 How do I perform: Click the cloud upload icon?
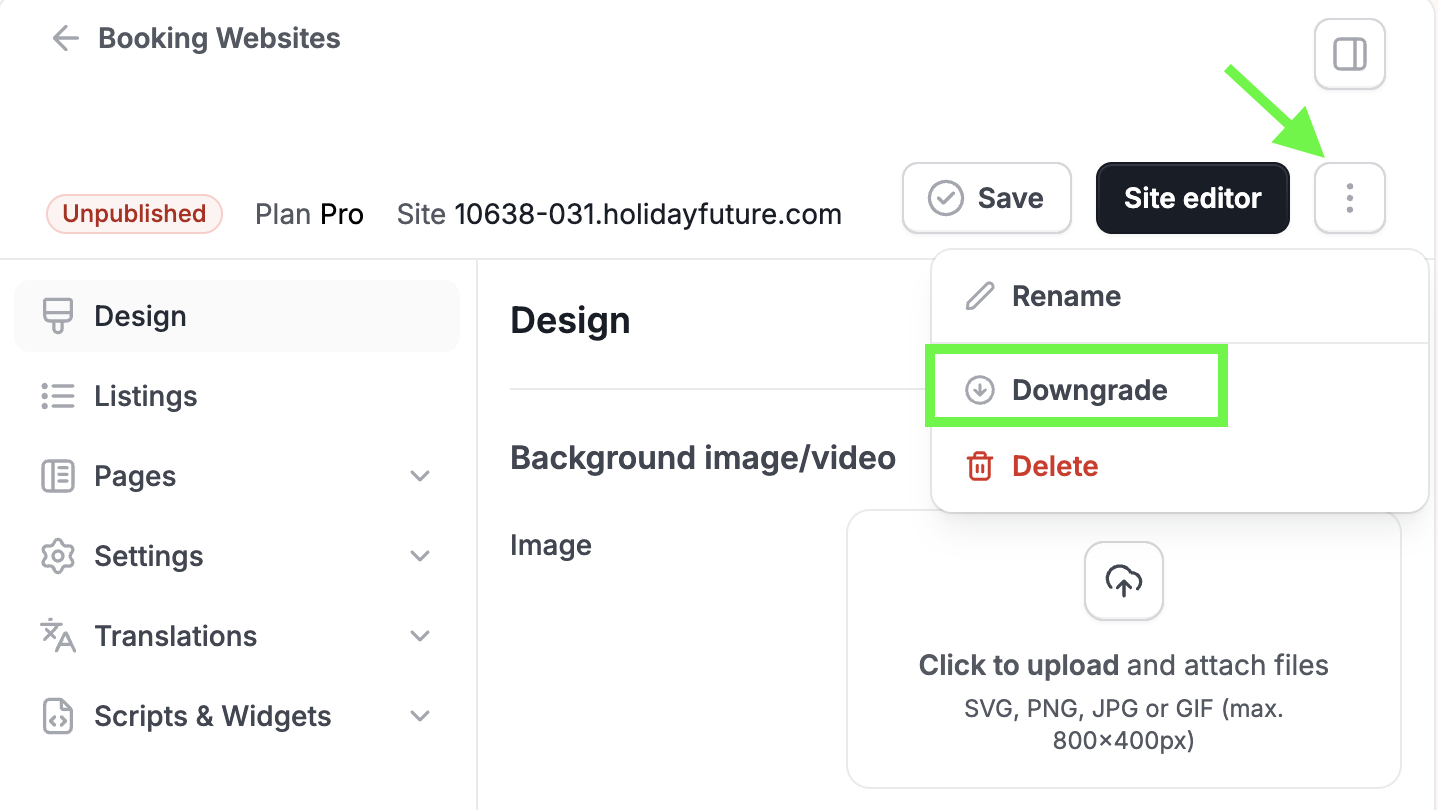click(1124, 581)
